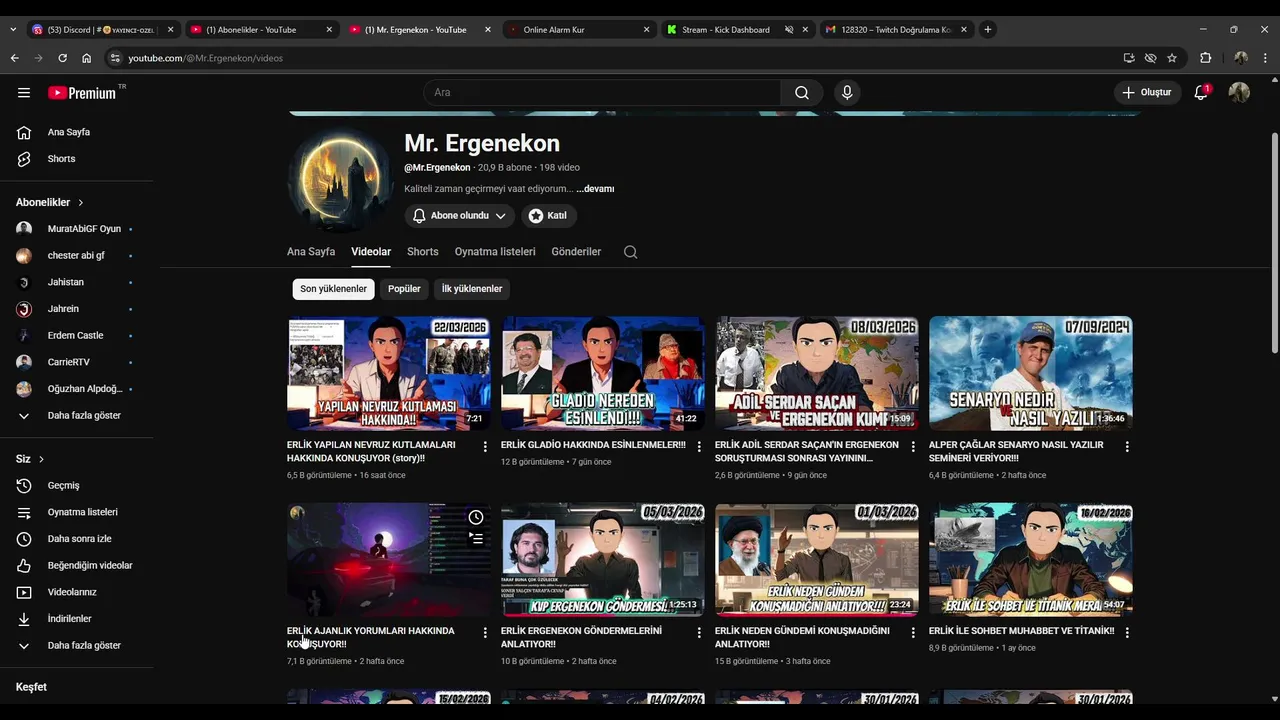The width and height of the screenshot is (1280, 720).
Task: Open options for ADİL SERDAR SAÇAN video
Action: [x=913, y=447]
